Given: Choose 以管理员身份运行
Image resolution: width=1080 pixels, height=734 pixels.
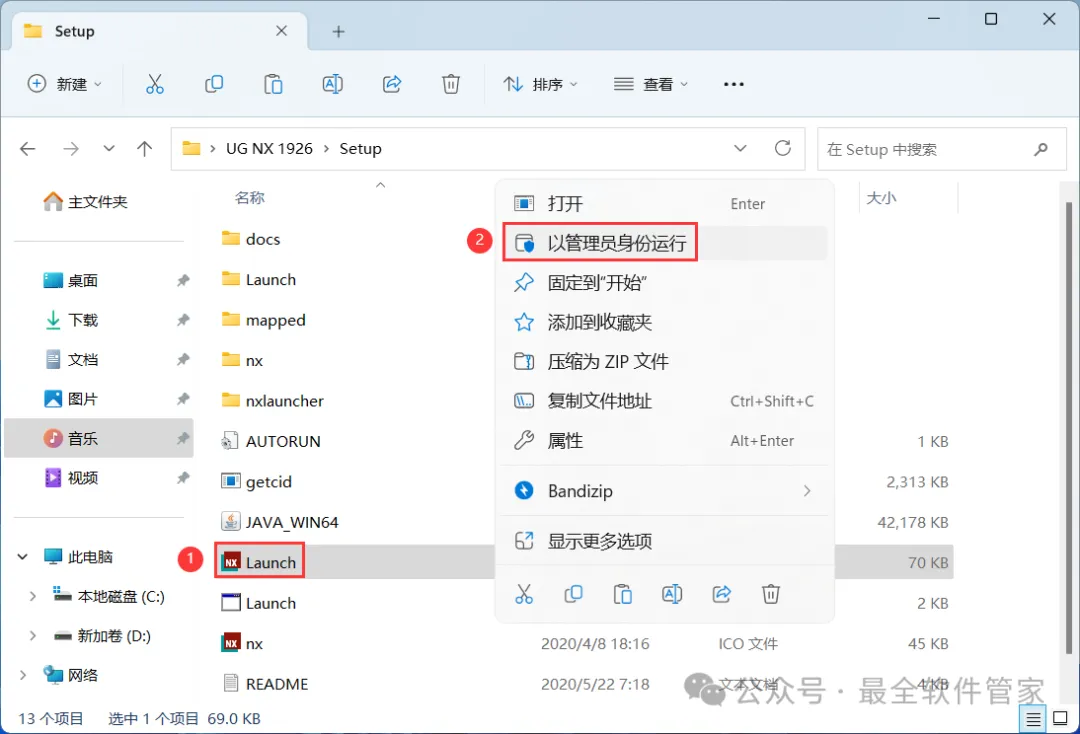Looking at the screenshot, I should 664,243.
